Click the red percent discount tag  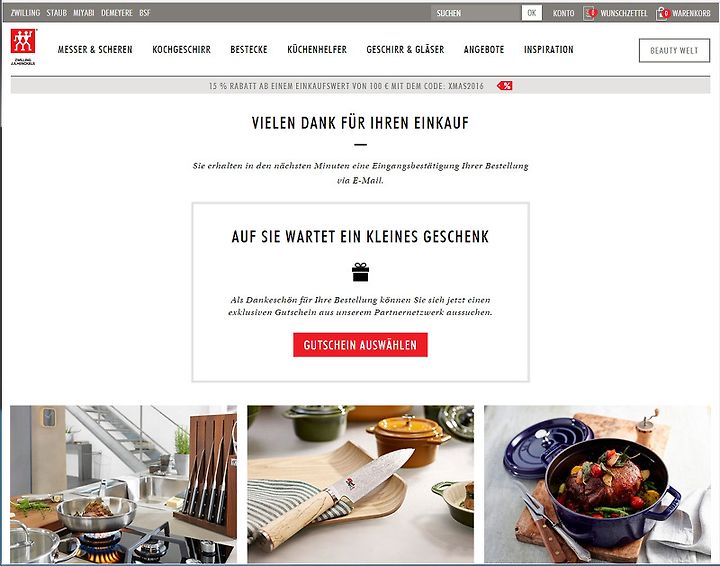(x=505, y=86)
